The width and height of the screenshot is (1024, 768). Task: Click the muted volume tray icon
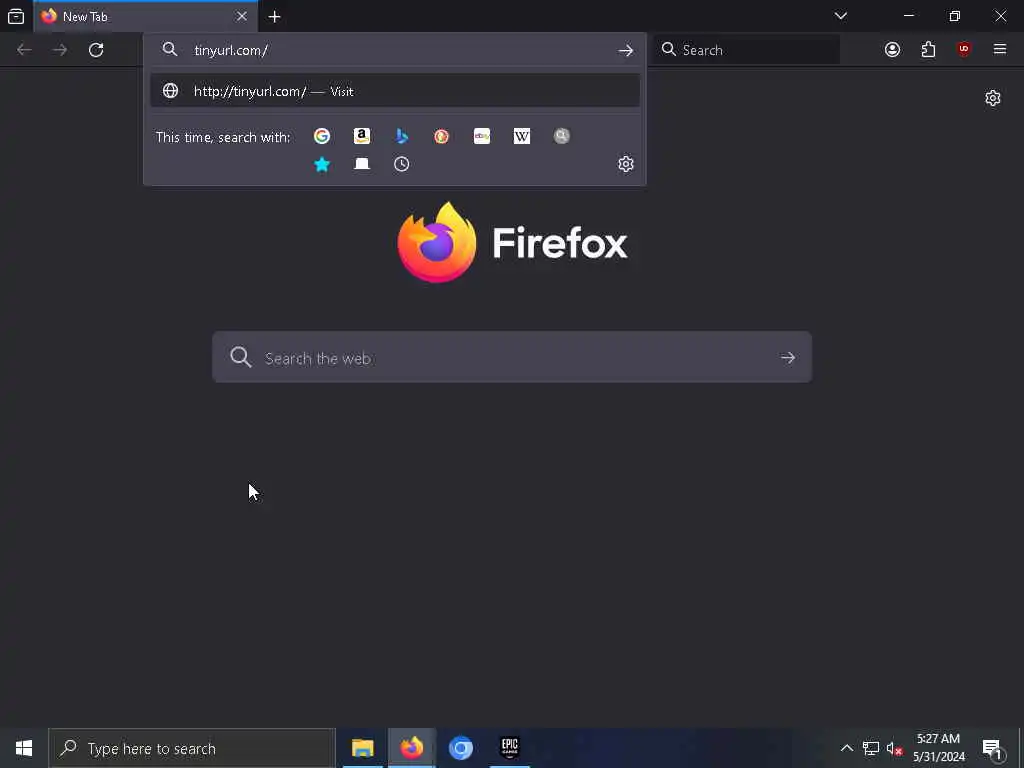(x=894, y=748)
